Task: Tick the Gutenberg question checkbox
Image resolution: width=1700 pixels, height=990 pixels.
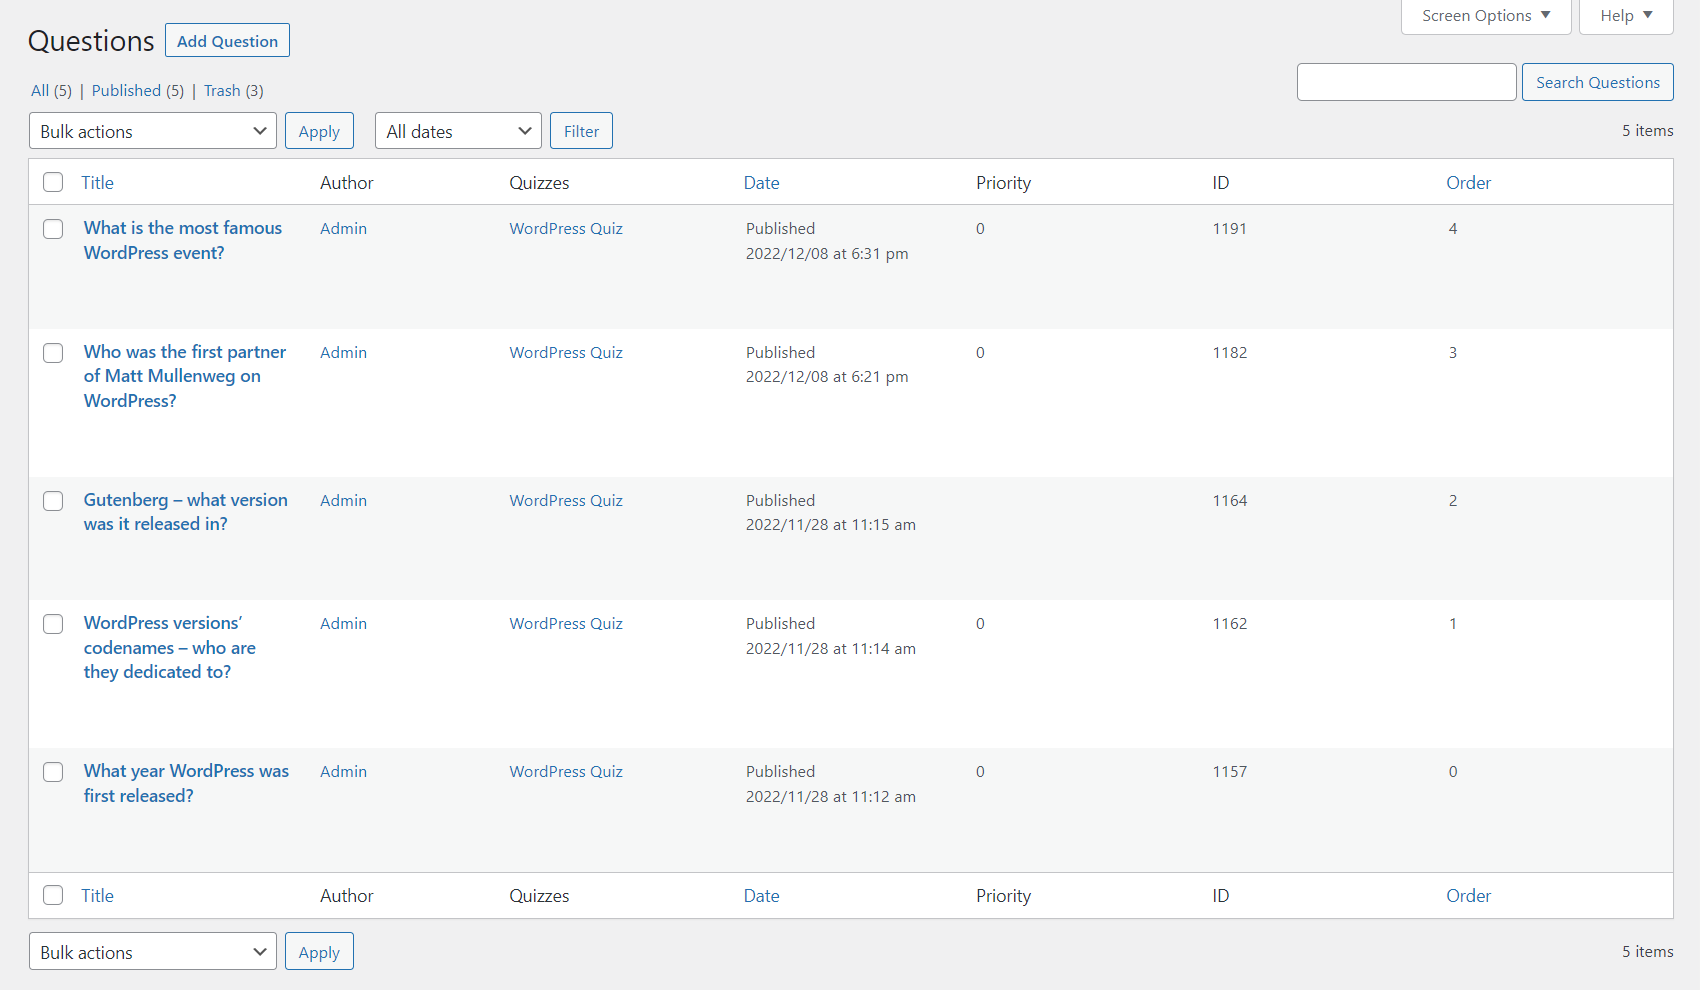Action: coord(53,501)
